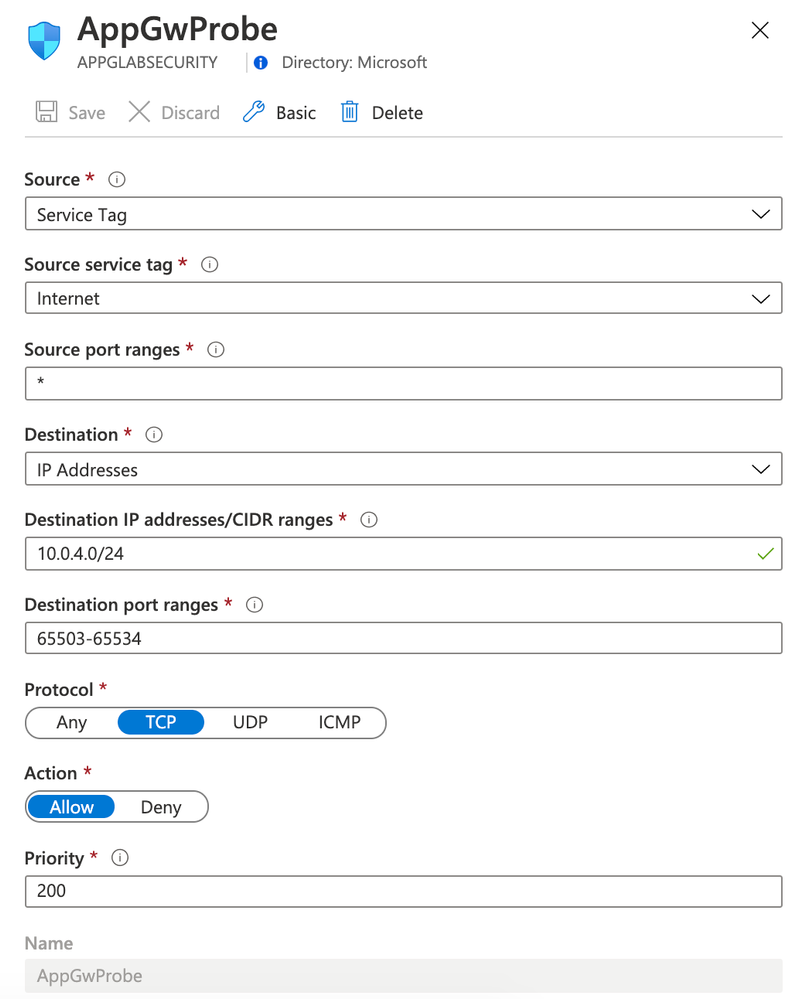Click the Priority input field

pyautogui.click(x=403, y=891)
